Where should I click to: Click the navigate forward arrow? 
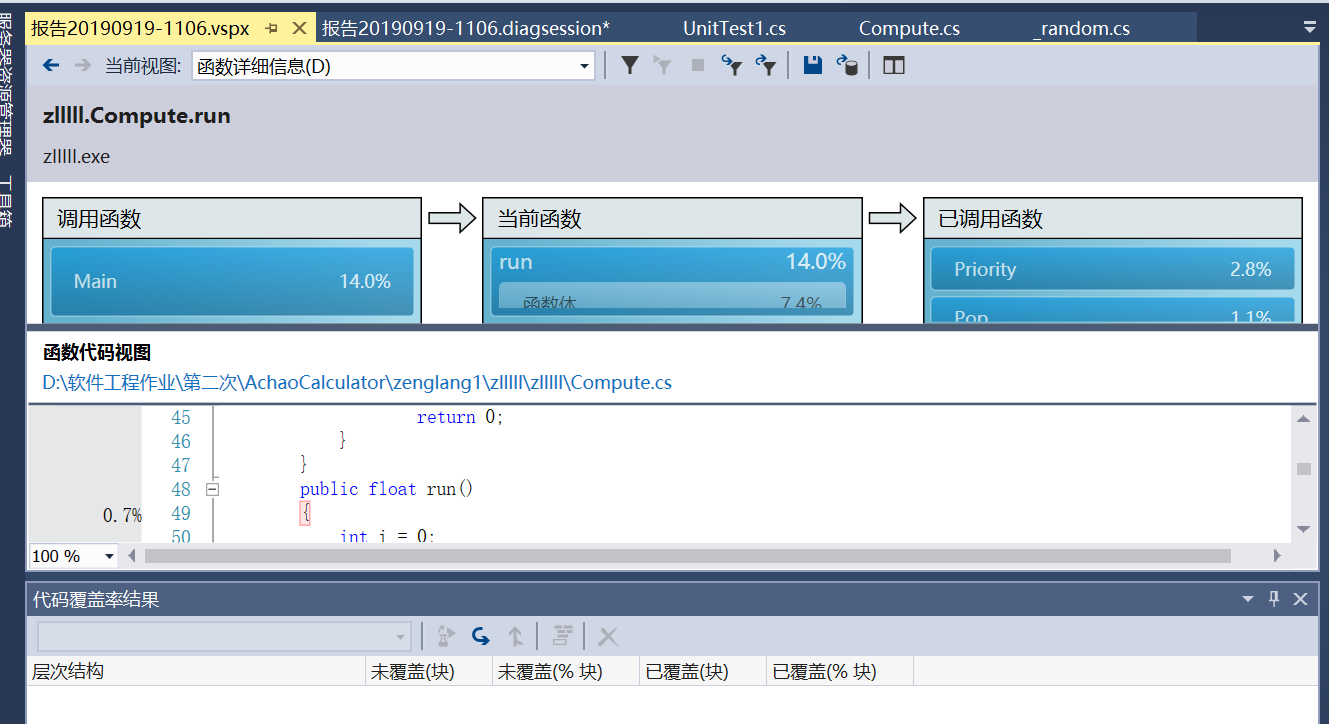pyautogui.click(x=83, y=66)
